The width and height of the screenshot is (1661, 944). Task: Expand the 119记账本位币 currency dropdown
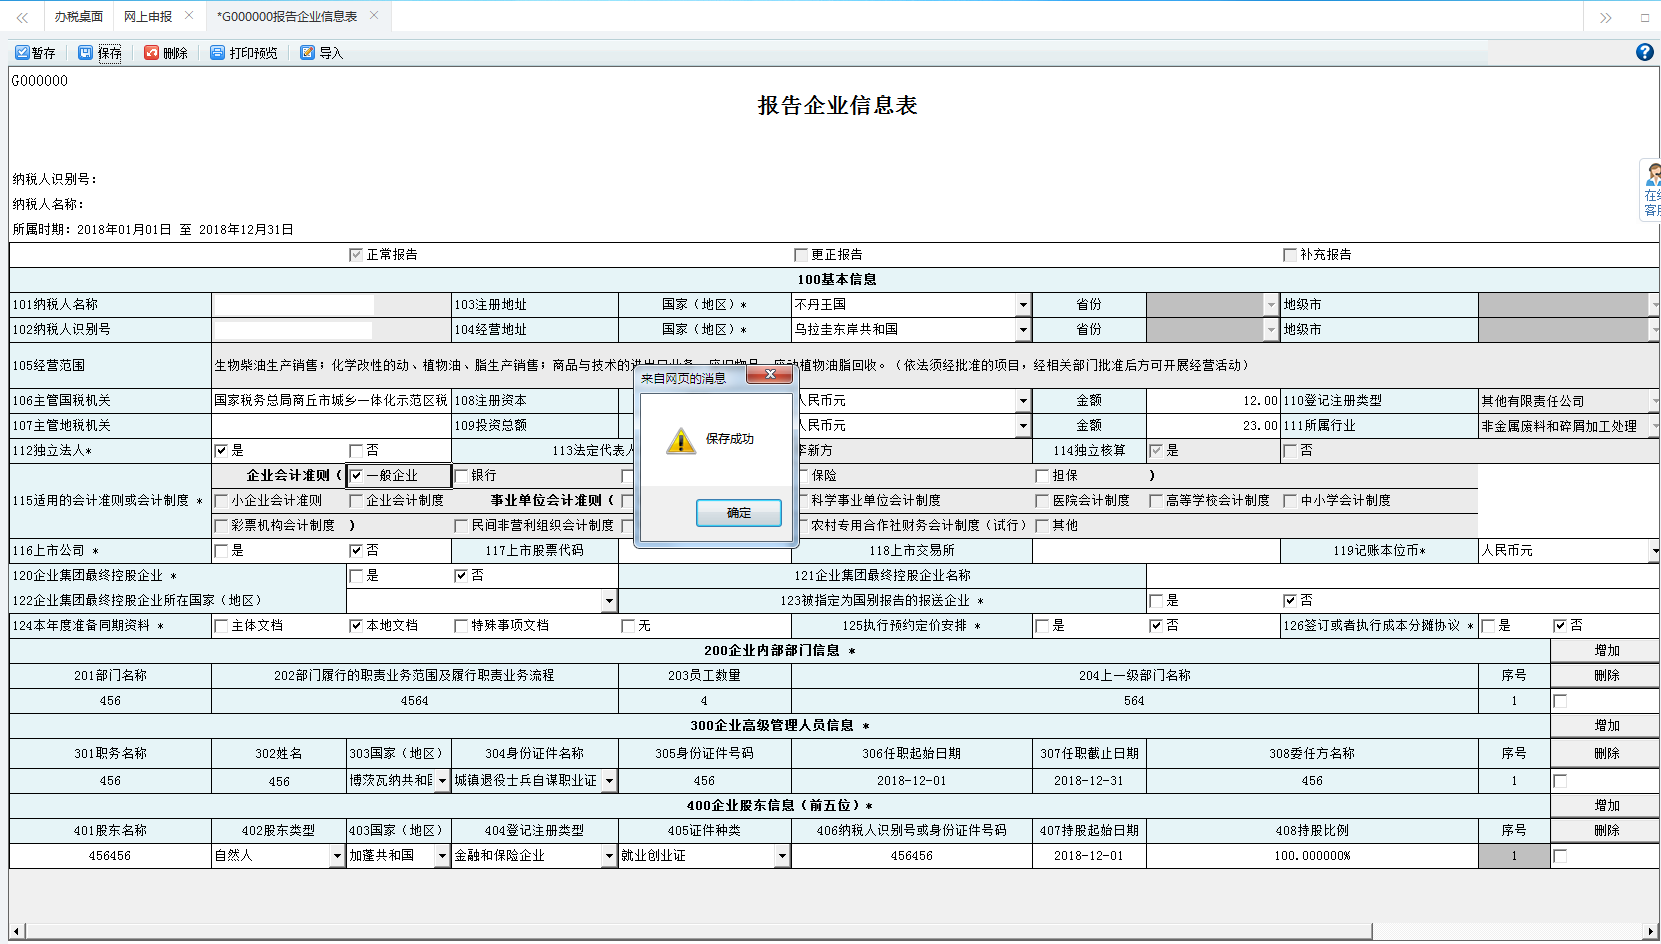pos(1656,550)
